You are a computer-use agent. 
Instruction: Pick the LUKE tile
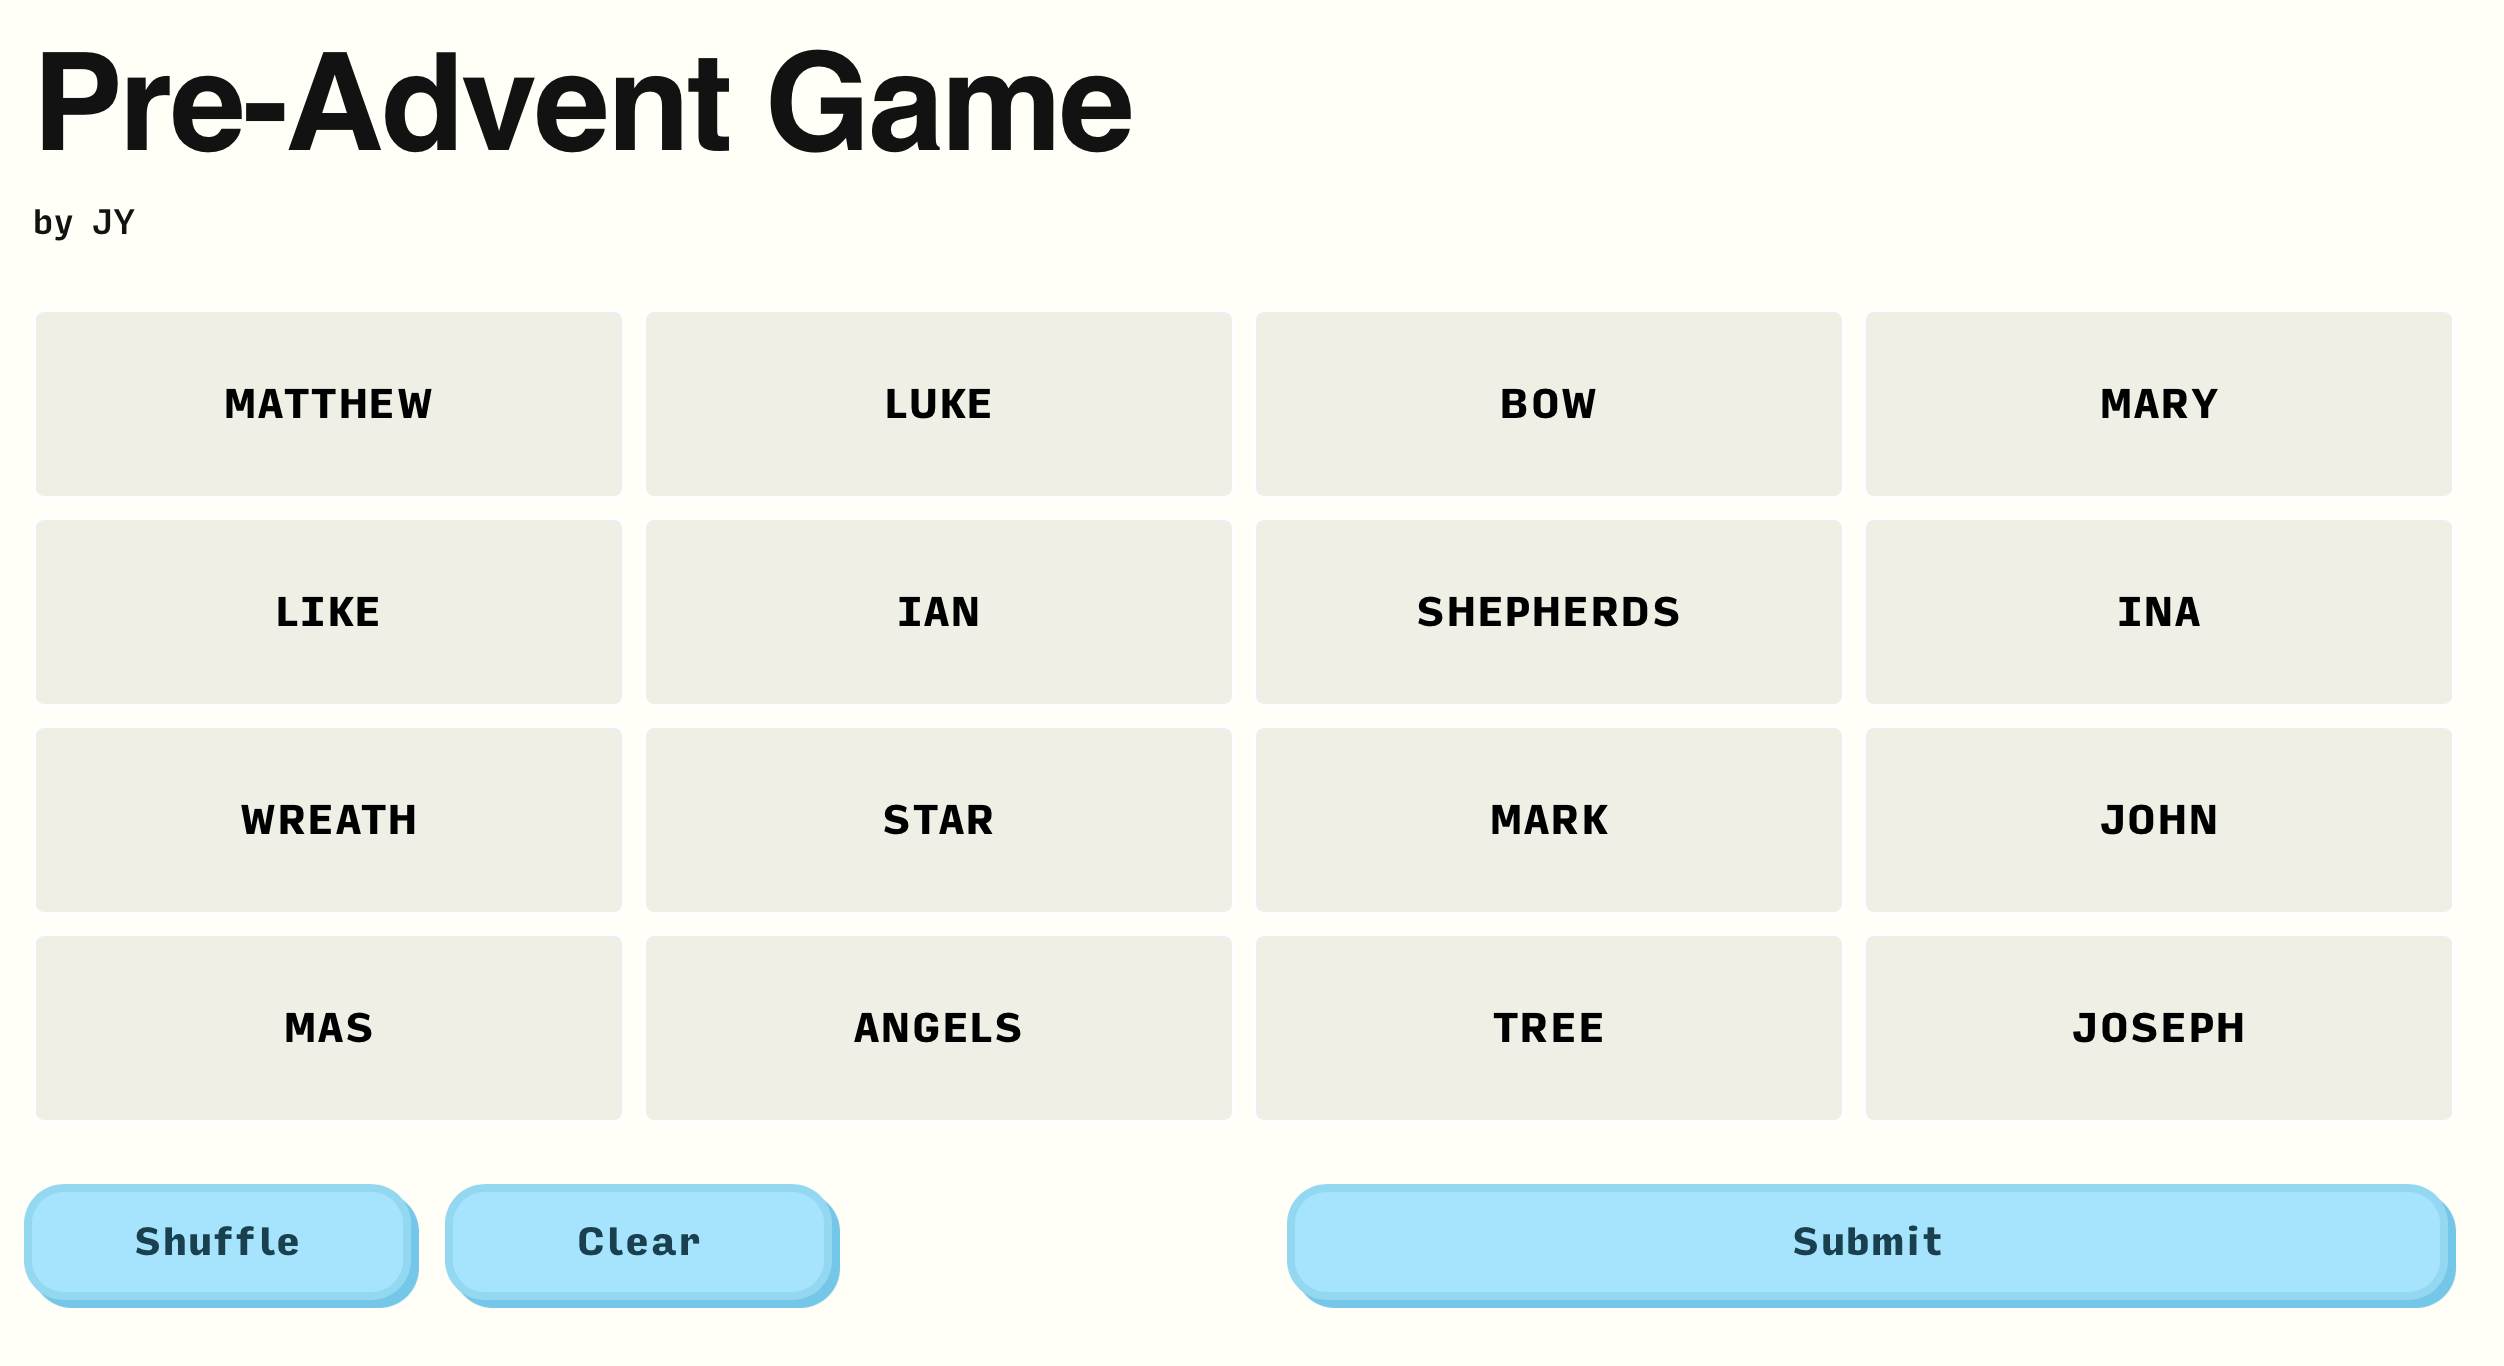pyautogui.click(x=938, y=404)
